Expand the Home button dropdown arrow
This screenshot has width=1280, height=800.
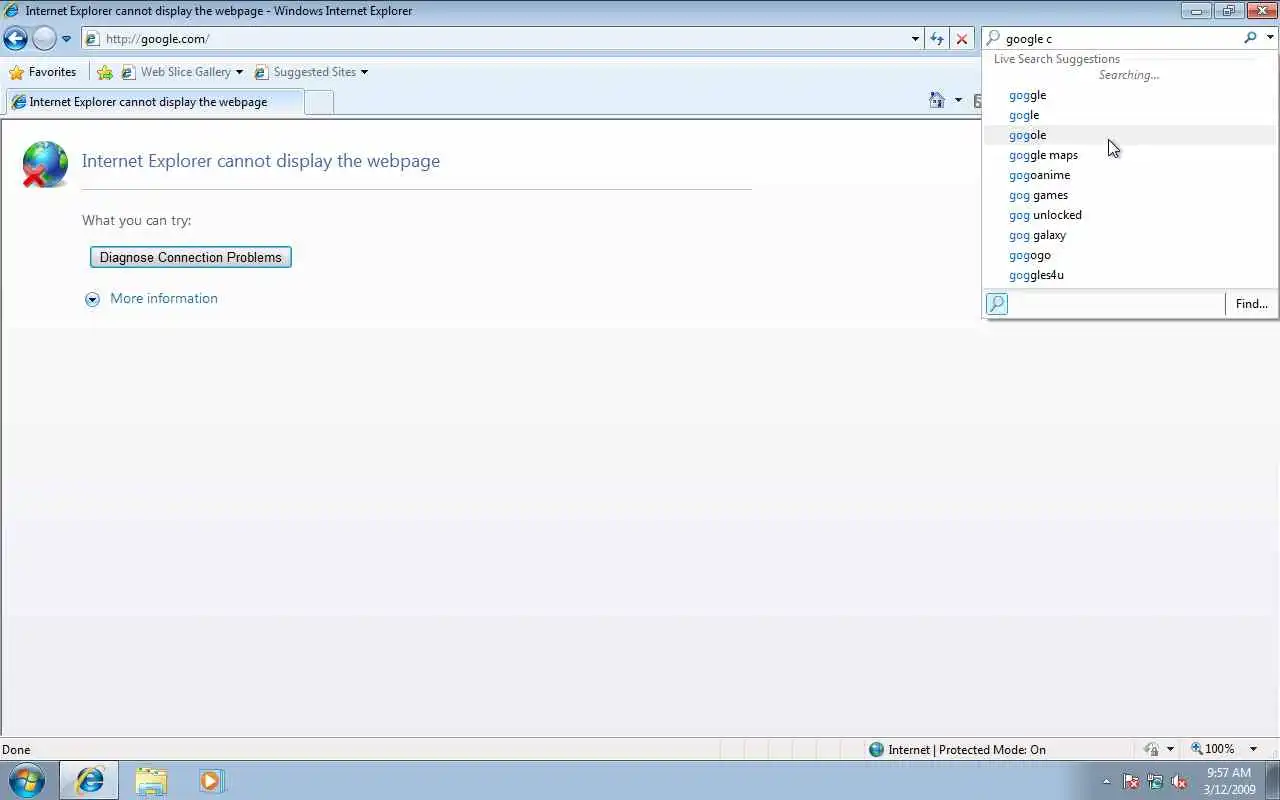click(x=958, y=100)
